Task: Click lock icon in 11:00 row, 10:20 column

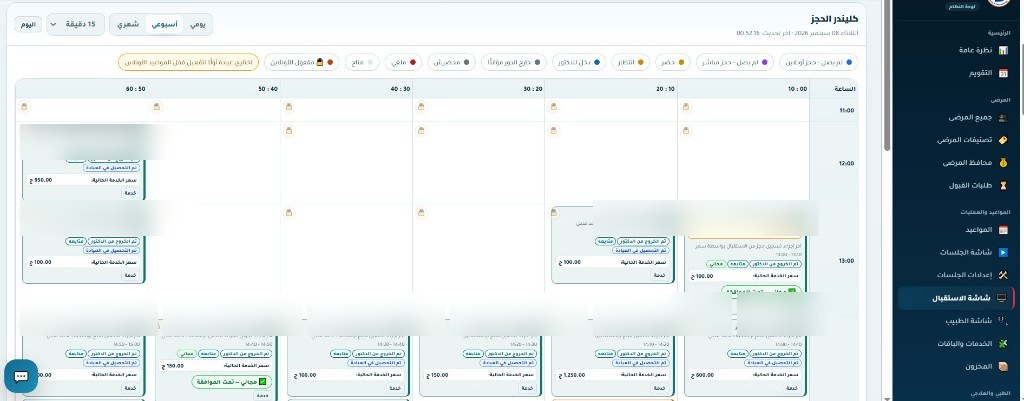Action: pos(554,106)
